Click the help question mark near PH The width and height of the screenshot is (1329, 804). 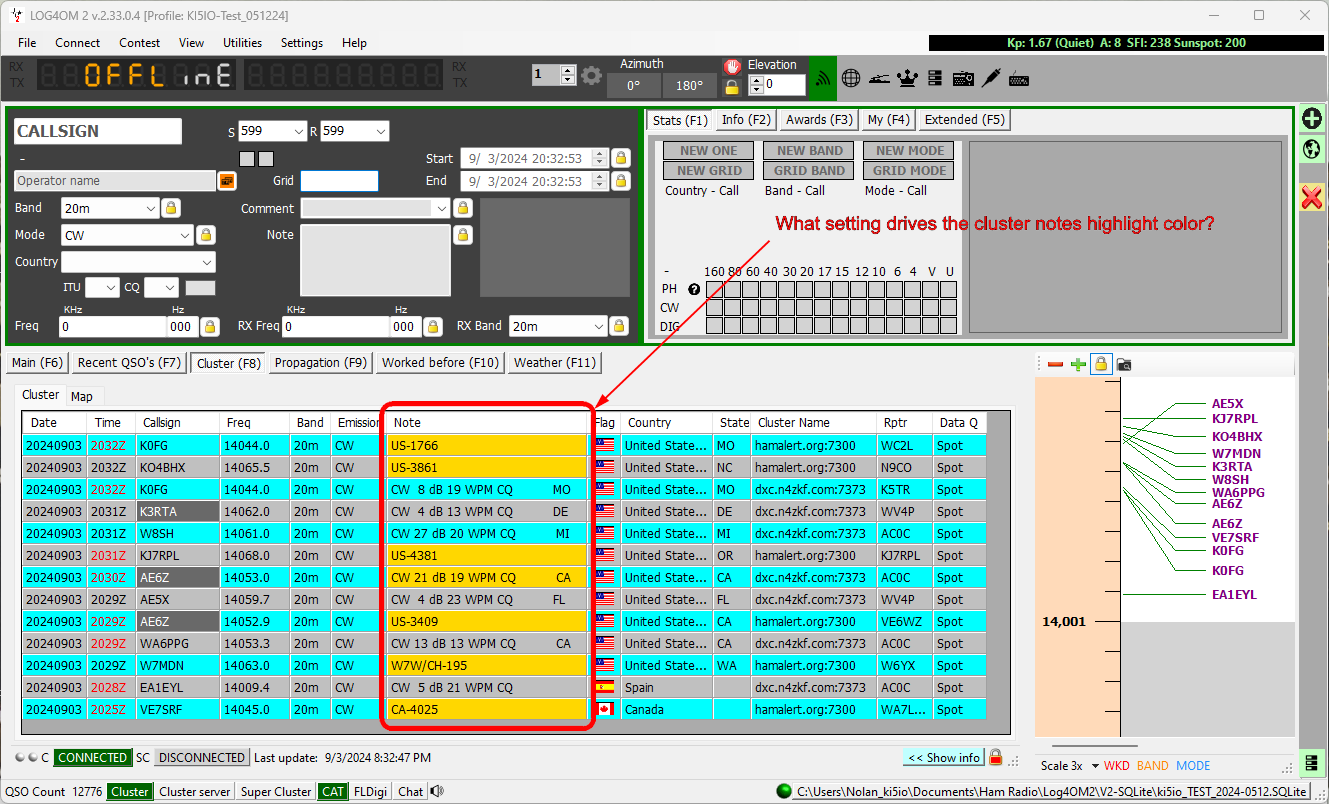694,289
